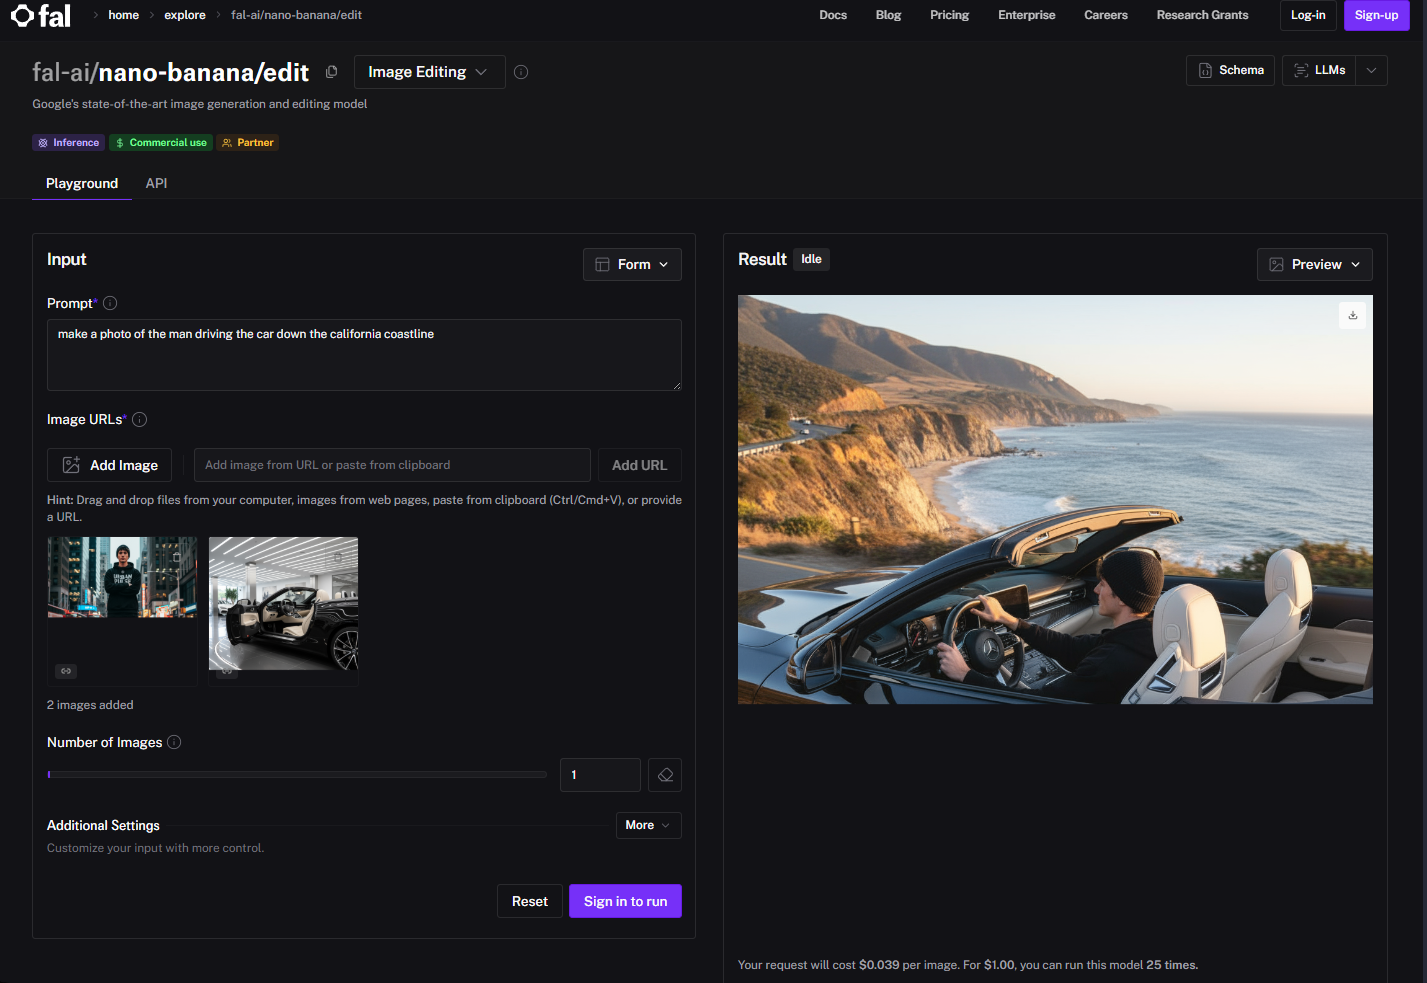This screenshot has height=983, width=1427.
Task: Copy the model name with copy icon
Action: click(x=332, y=72)
